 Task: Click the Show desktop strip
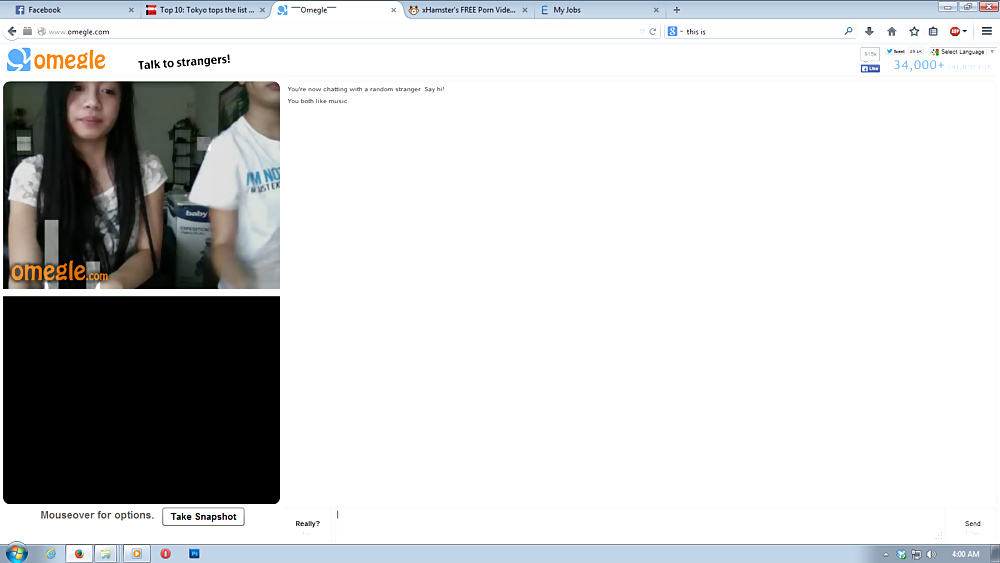click(x=995, y=553)
